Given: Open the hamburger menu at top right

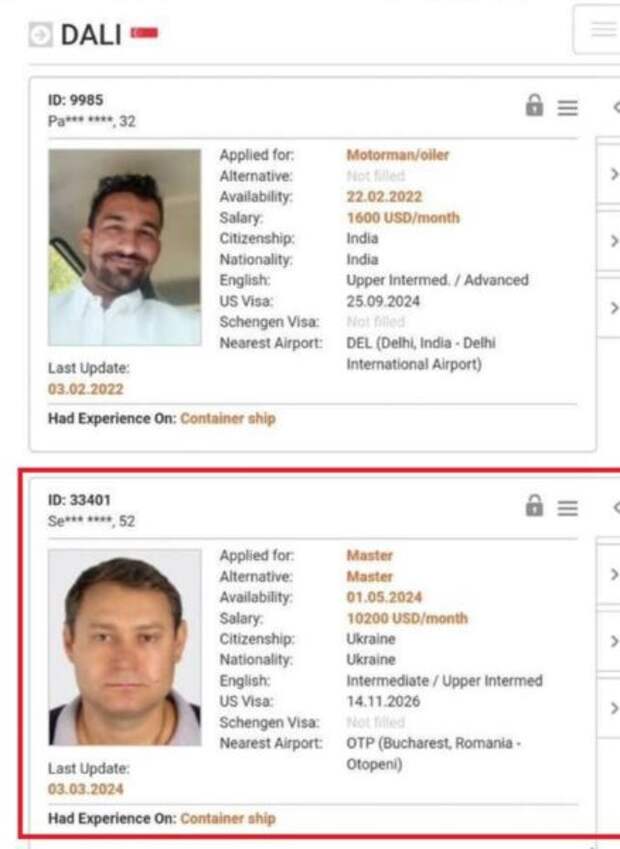Looking at the screenshot, I should [602, 29].
